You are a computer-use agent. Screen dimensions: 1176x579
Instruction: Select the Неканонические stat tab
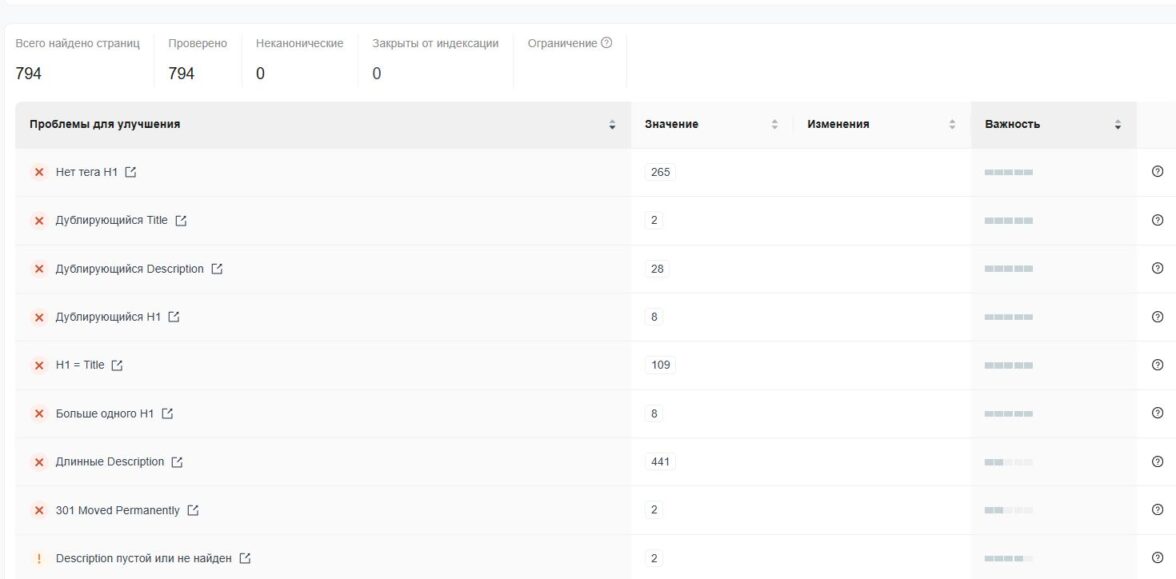coord(299,58)
